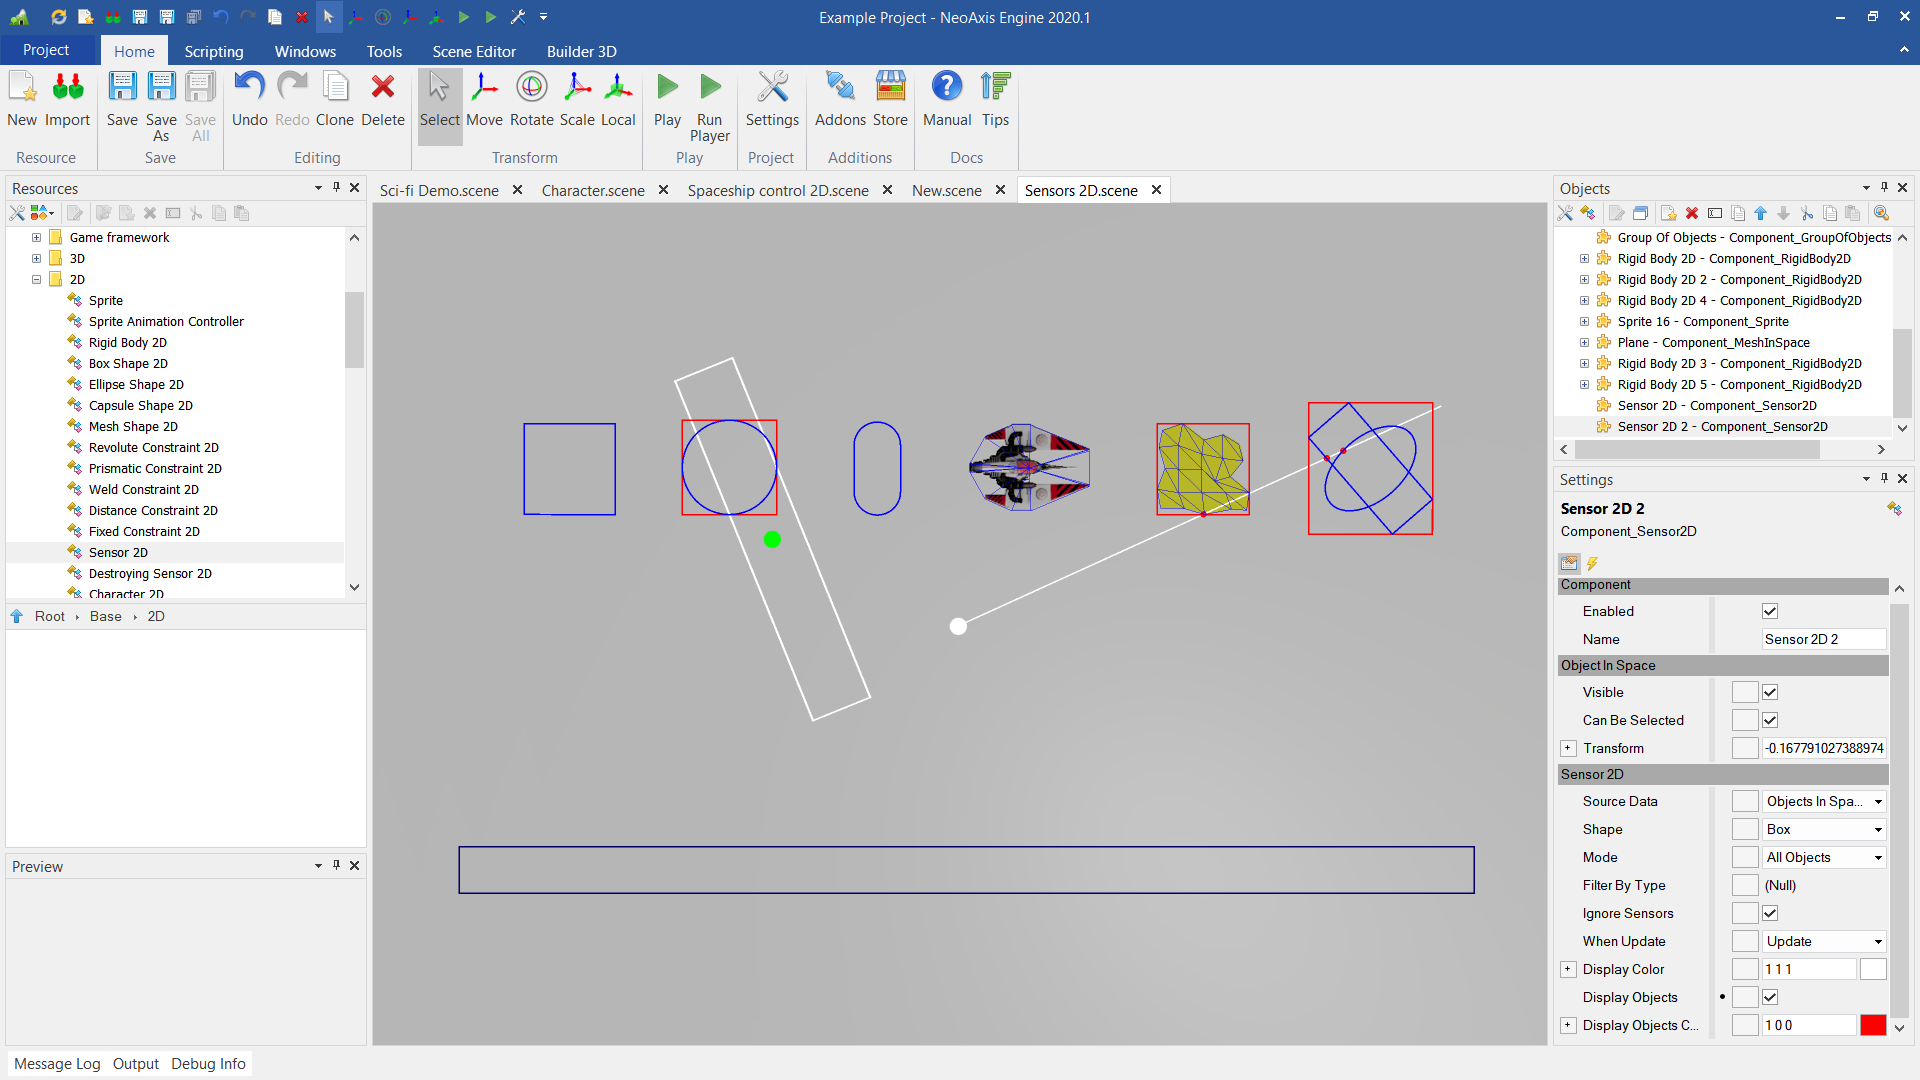
Task: Click the Name field containing Sensor 2D 2
Action: [1822, 639]
